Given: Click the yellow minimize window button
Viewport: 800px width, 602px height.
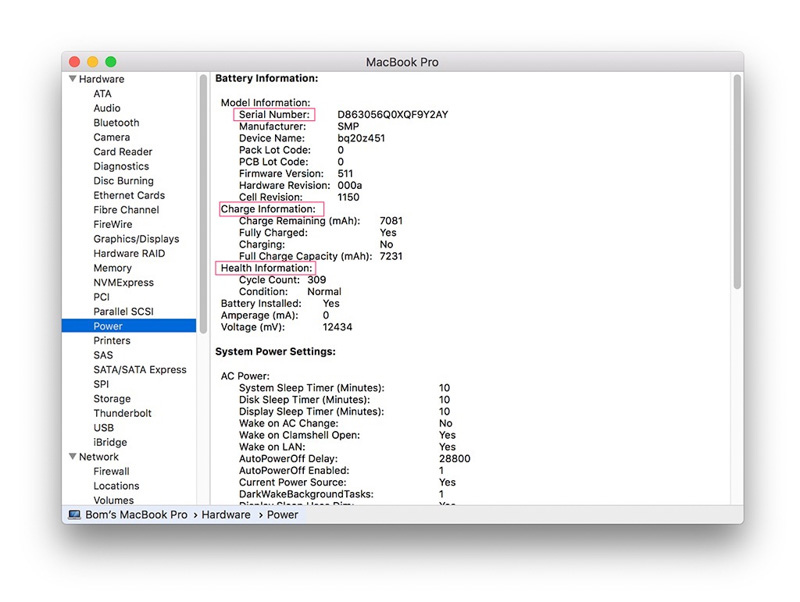Looking at the screenshot, I should pos(92,62).
